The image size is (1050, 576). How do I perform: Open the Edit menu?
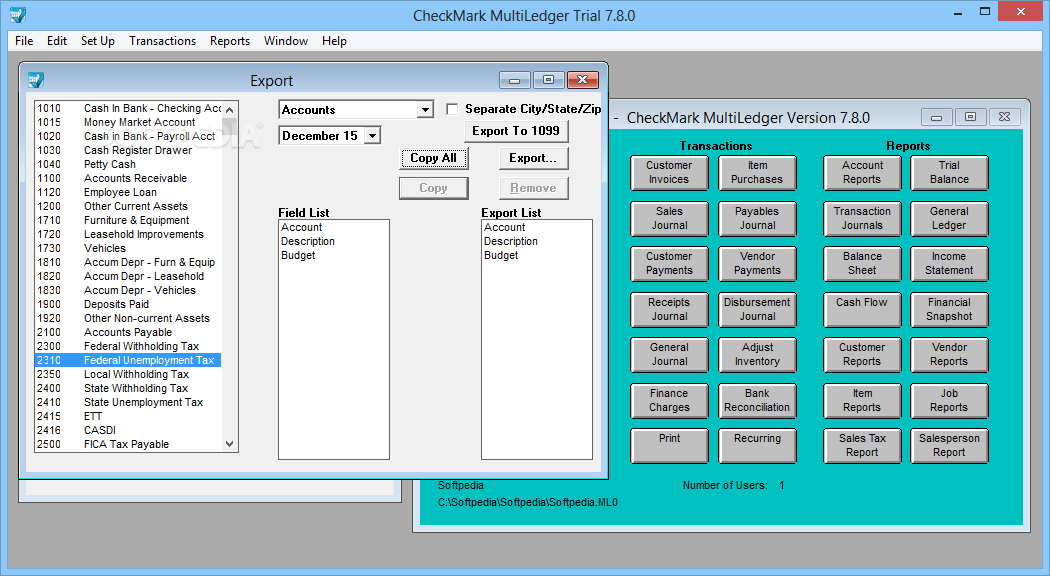coord(57,41)
